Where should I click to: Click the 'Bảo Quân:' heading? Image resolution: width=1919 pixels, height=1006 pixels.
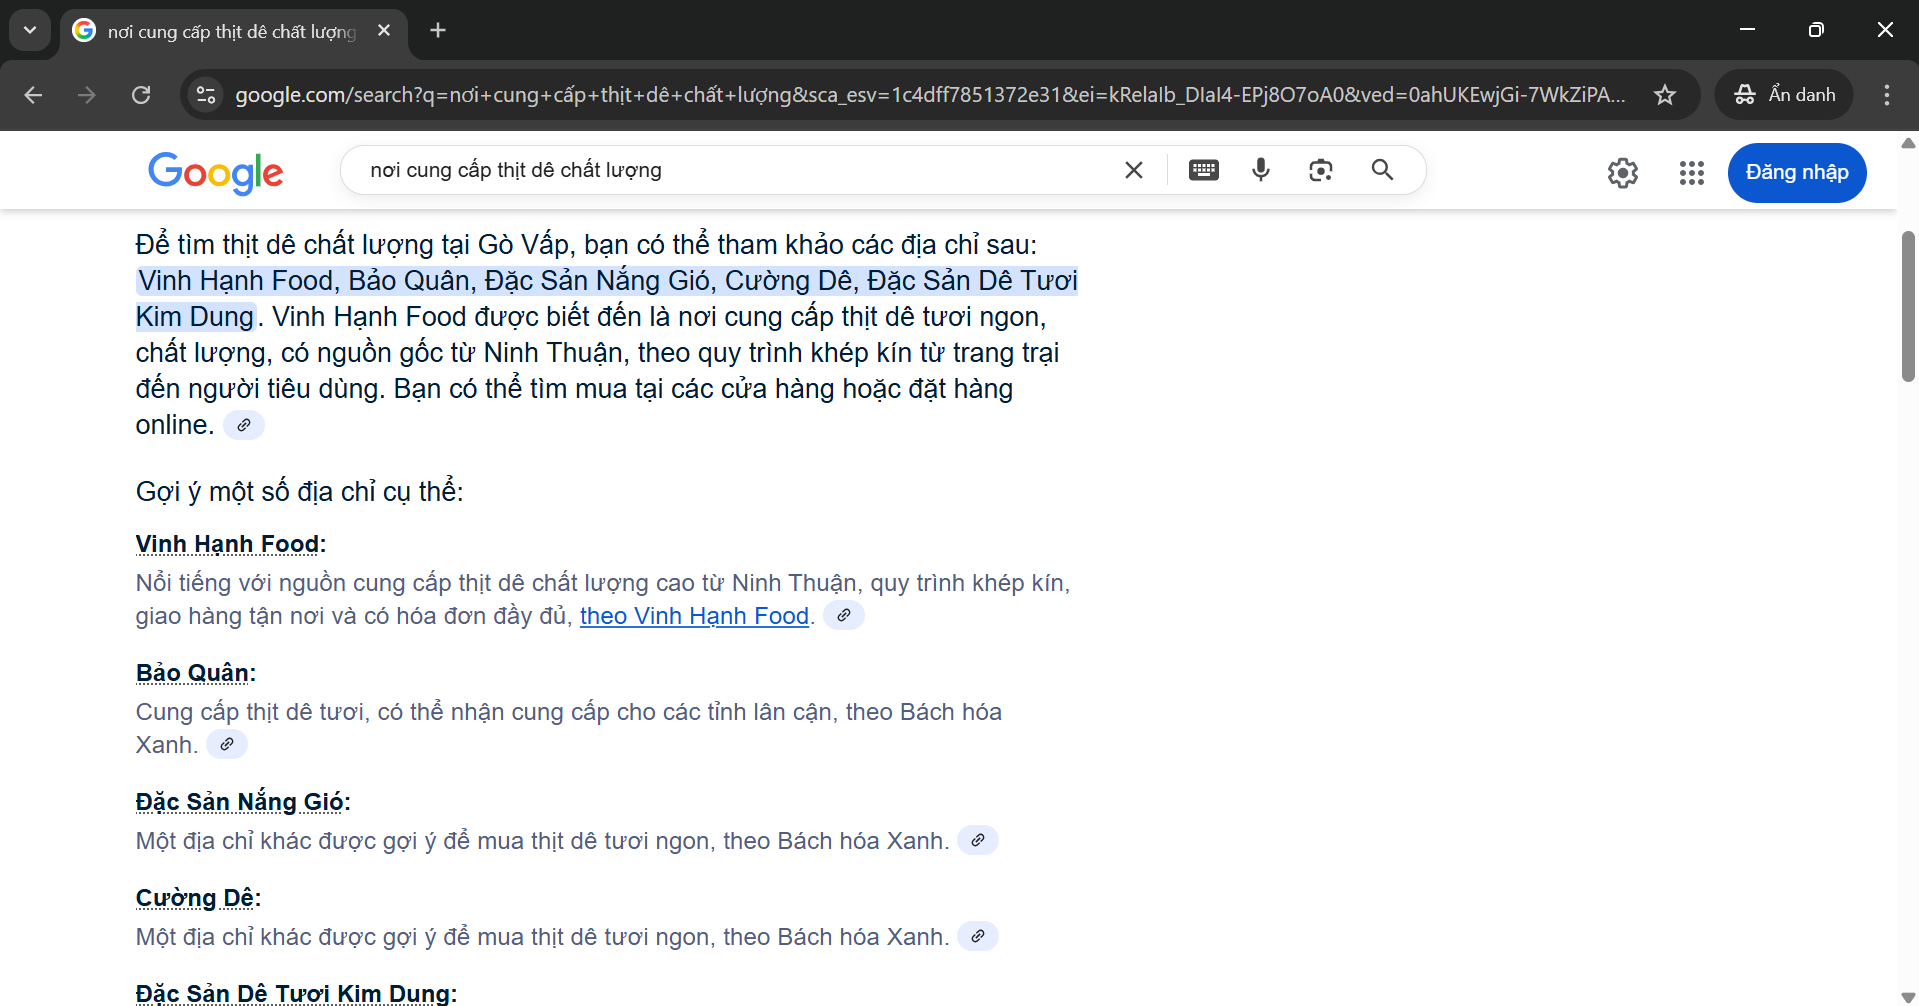click(196, 673)
